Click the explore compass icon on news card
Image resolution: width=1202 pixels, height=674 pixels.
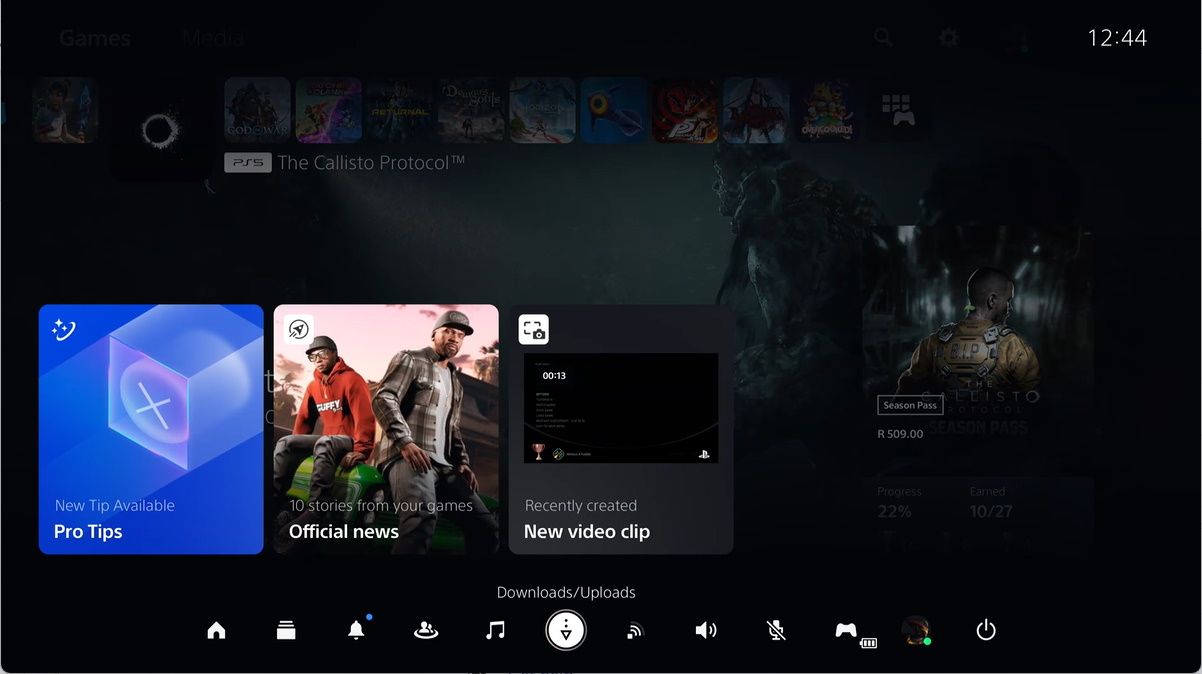pyautogui.click(x=299, y=330)
